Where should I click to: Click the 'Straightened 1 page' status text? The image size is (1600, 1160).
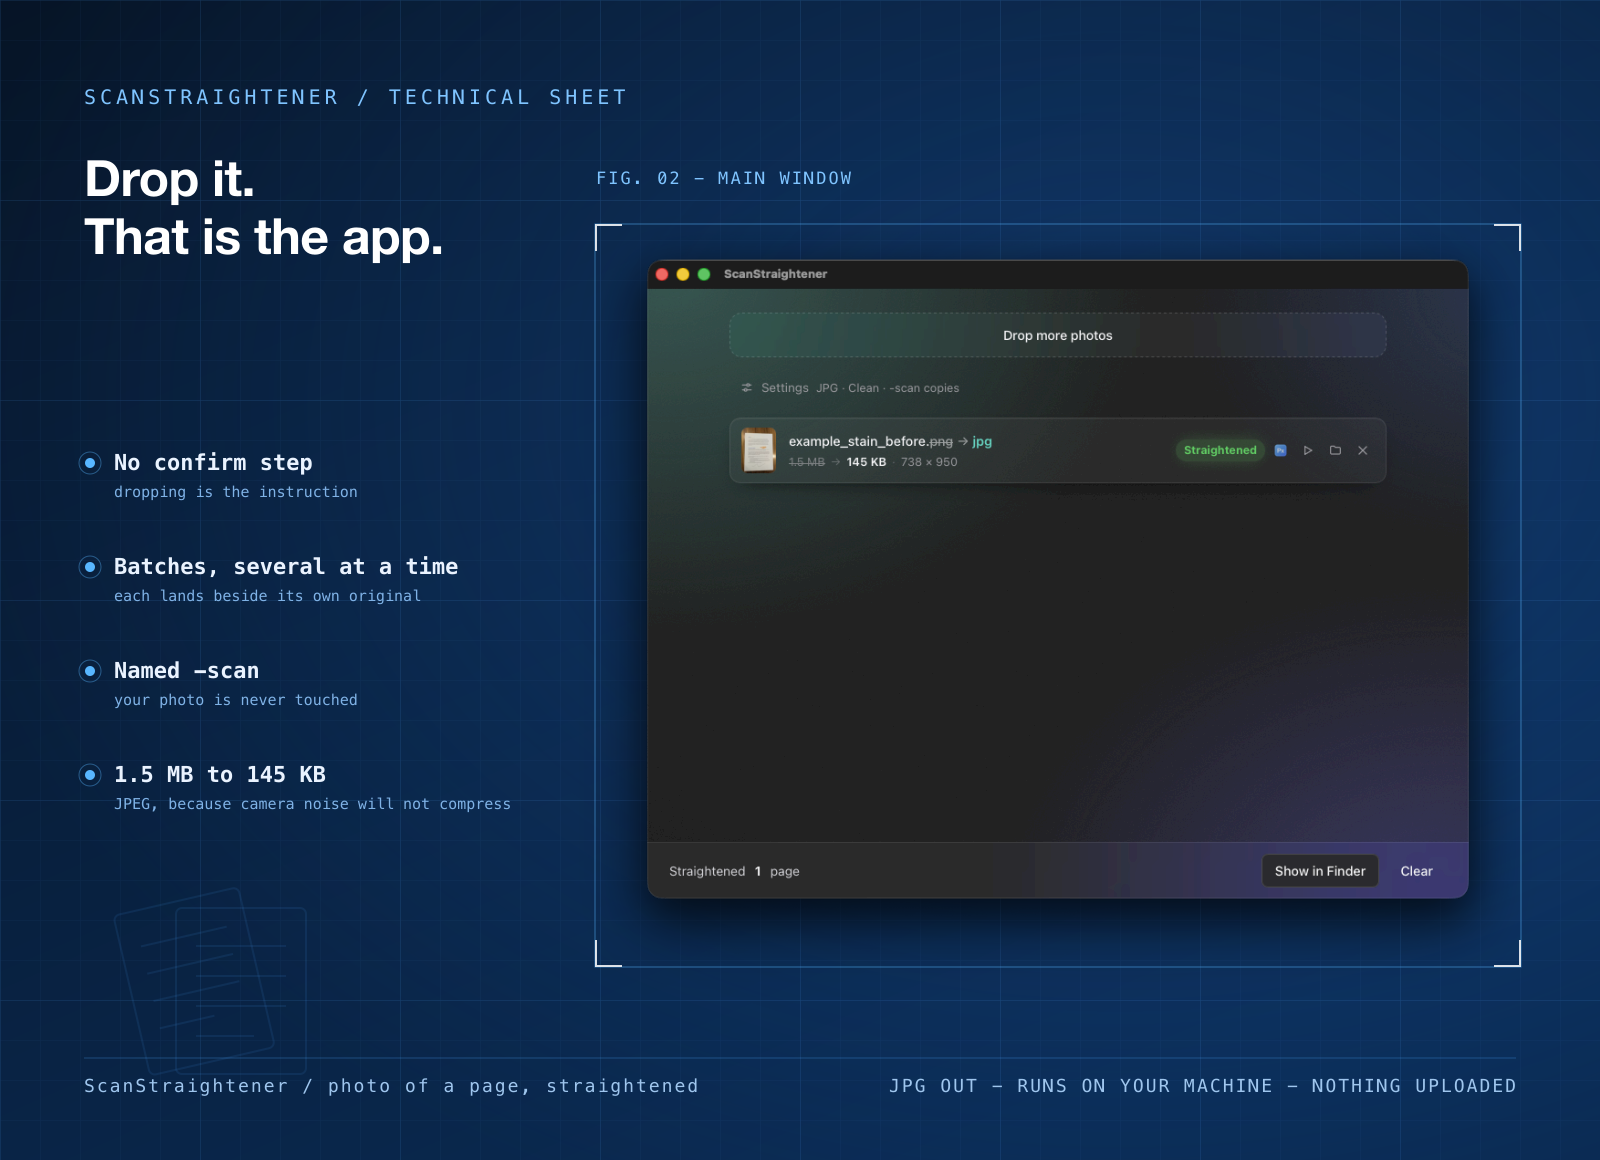click(734, 871)
